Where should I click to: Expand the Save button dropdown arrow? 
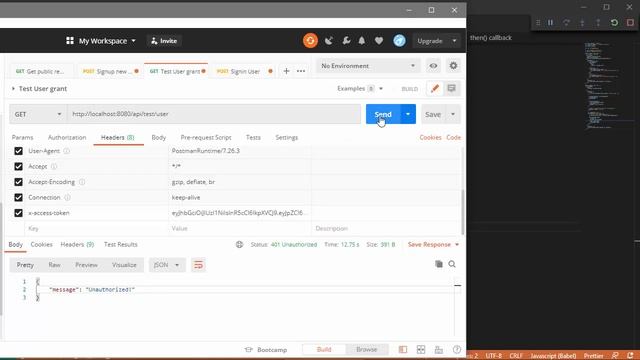click(x=453, y=114)
